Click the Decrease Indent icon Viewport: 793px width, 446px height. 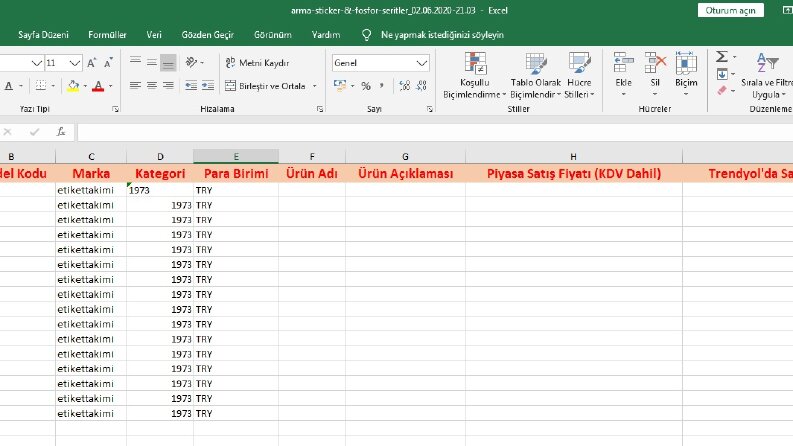coord(191,85)
